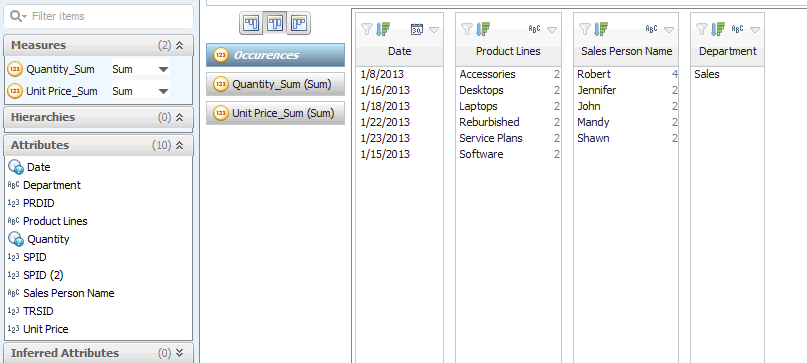Open the dropdown arrow on Date facet
The width and height of the screenshot is (807, 363).
click(434, 30)
